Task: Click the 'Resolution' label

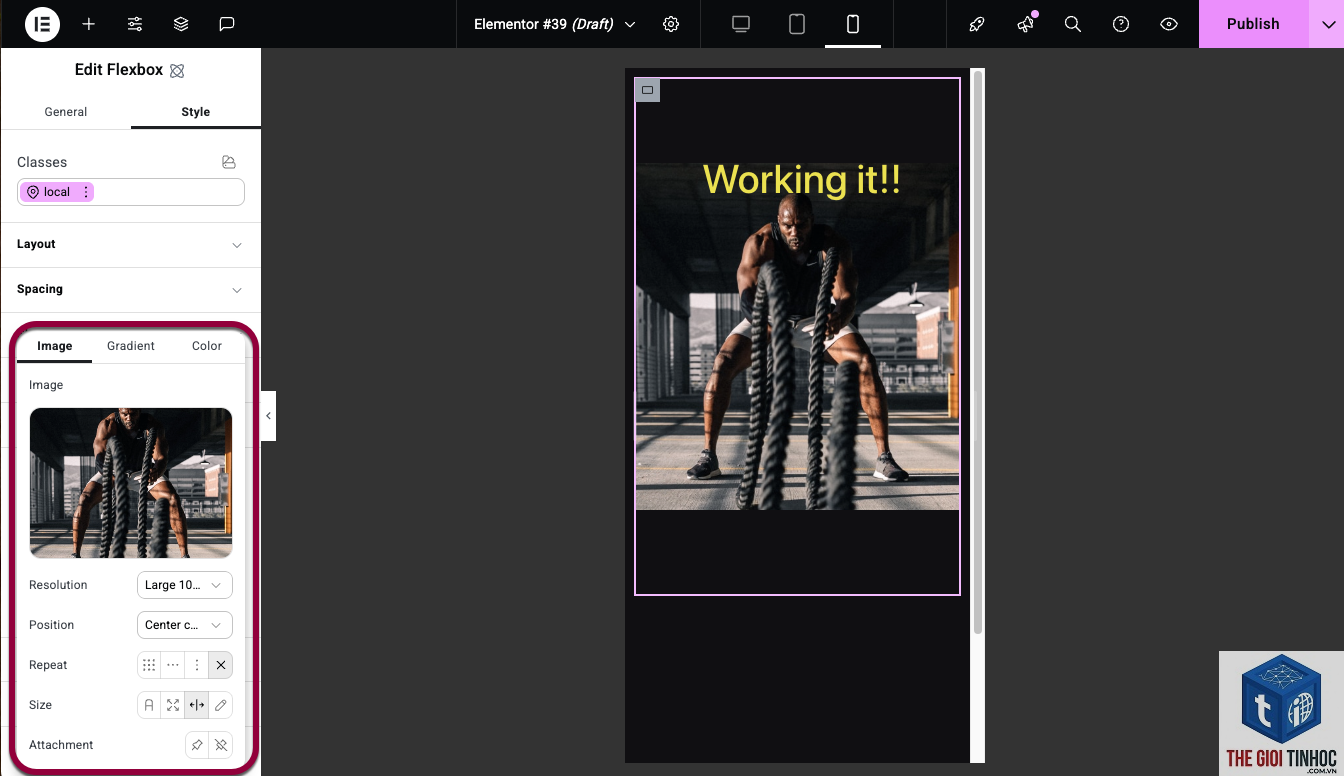Action: coord(58,585)
